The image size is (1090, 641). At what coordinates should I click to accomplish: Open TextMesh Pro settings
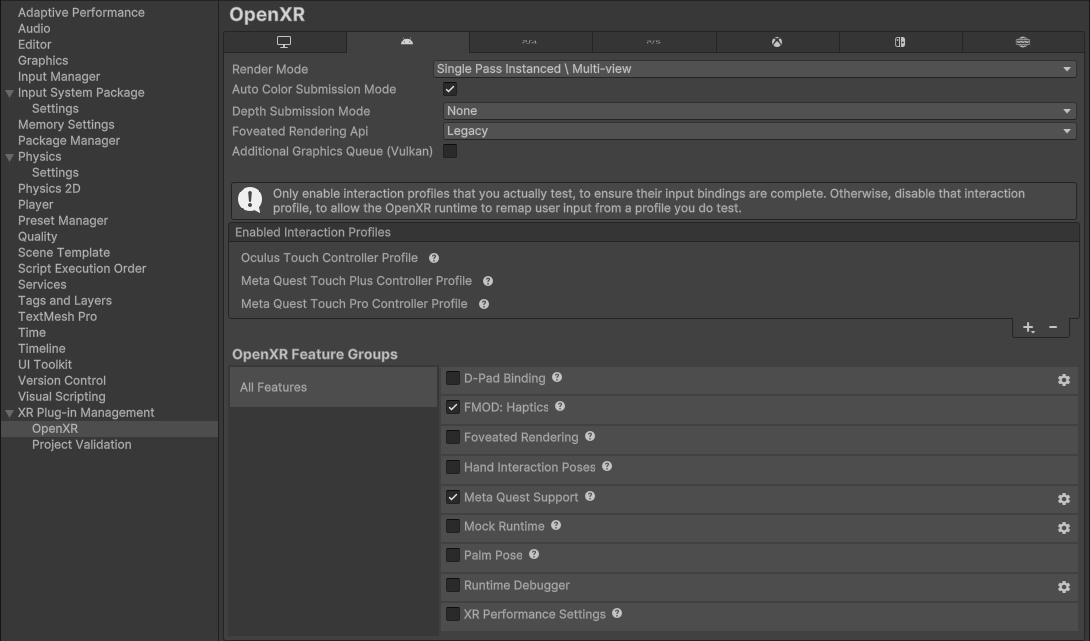tap(58, 316)
